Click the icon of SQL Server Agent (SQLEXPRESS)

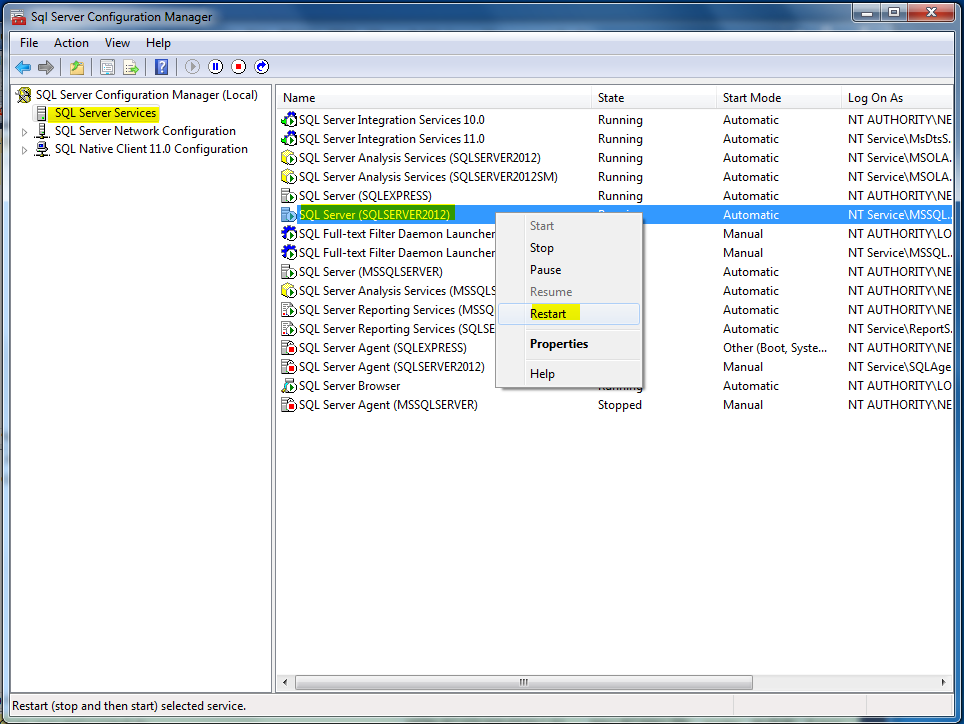tap(289, 348)
